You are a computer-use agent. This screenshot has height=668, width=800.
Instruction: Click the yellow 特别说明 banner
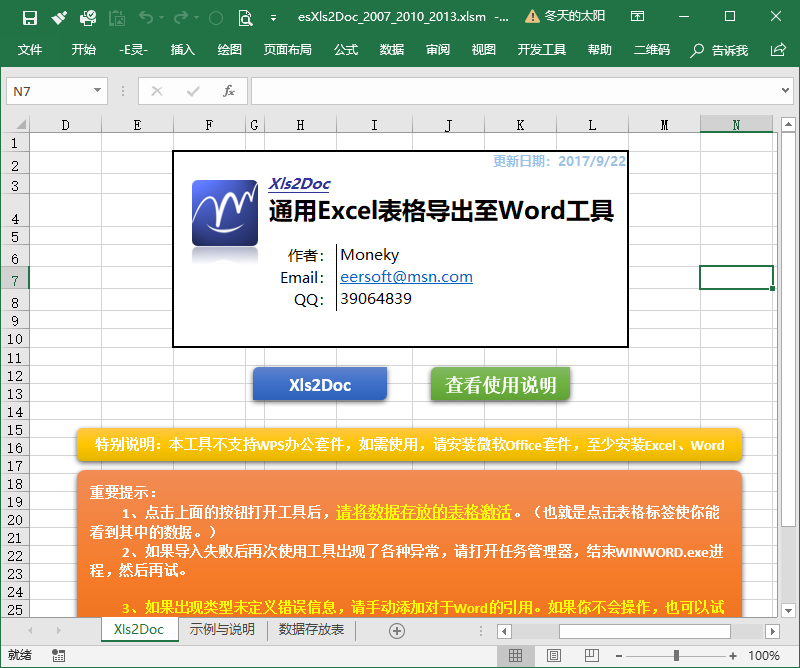click(x=409, y=445)
